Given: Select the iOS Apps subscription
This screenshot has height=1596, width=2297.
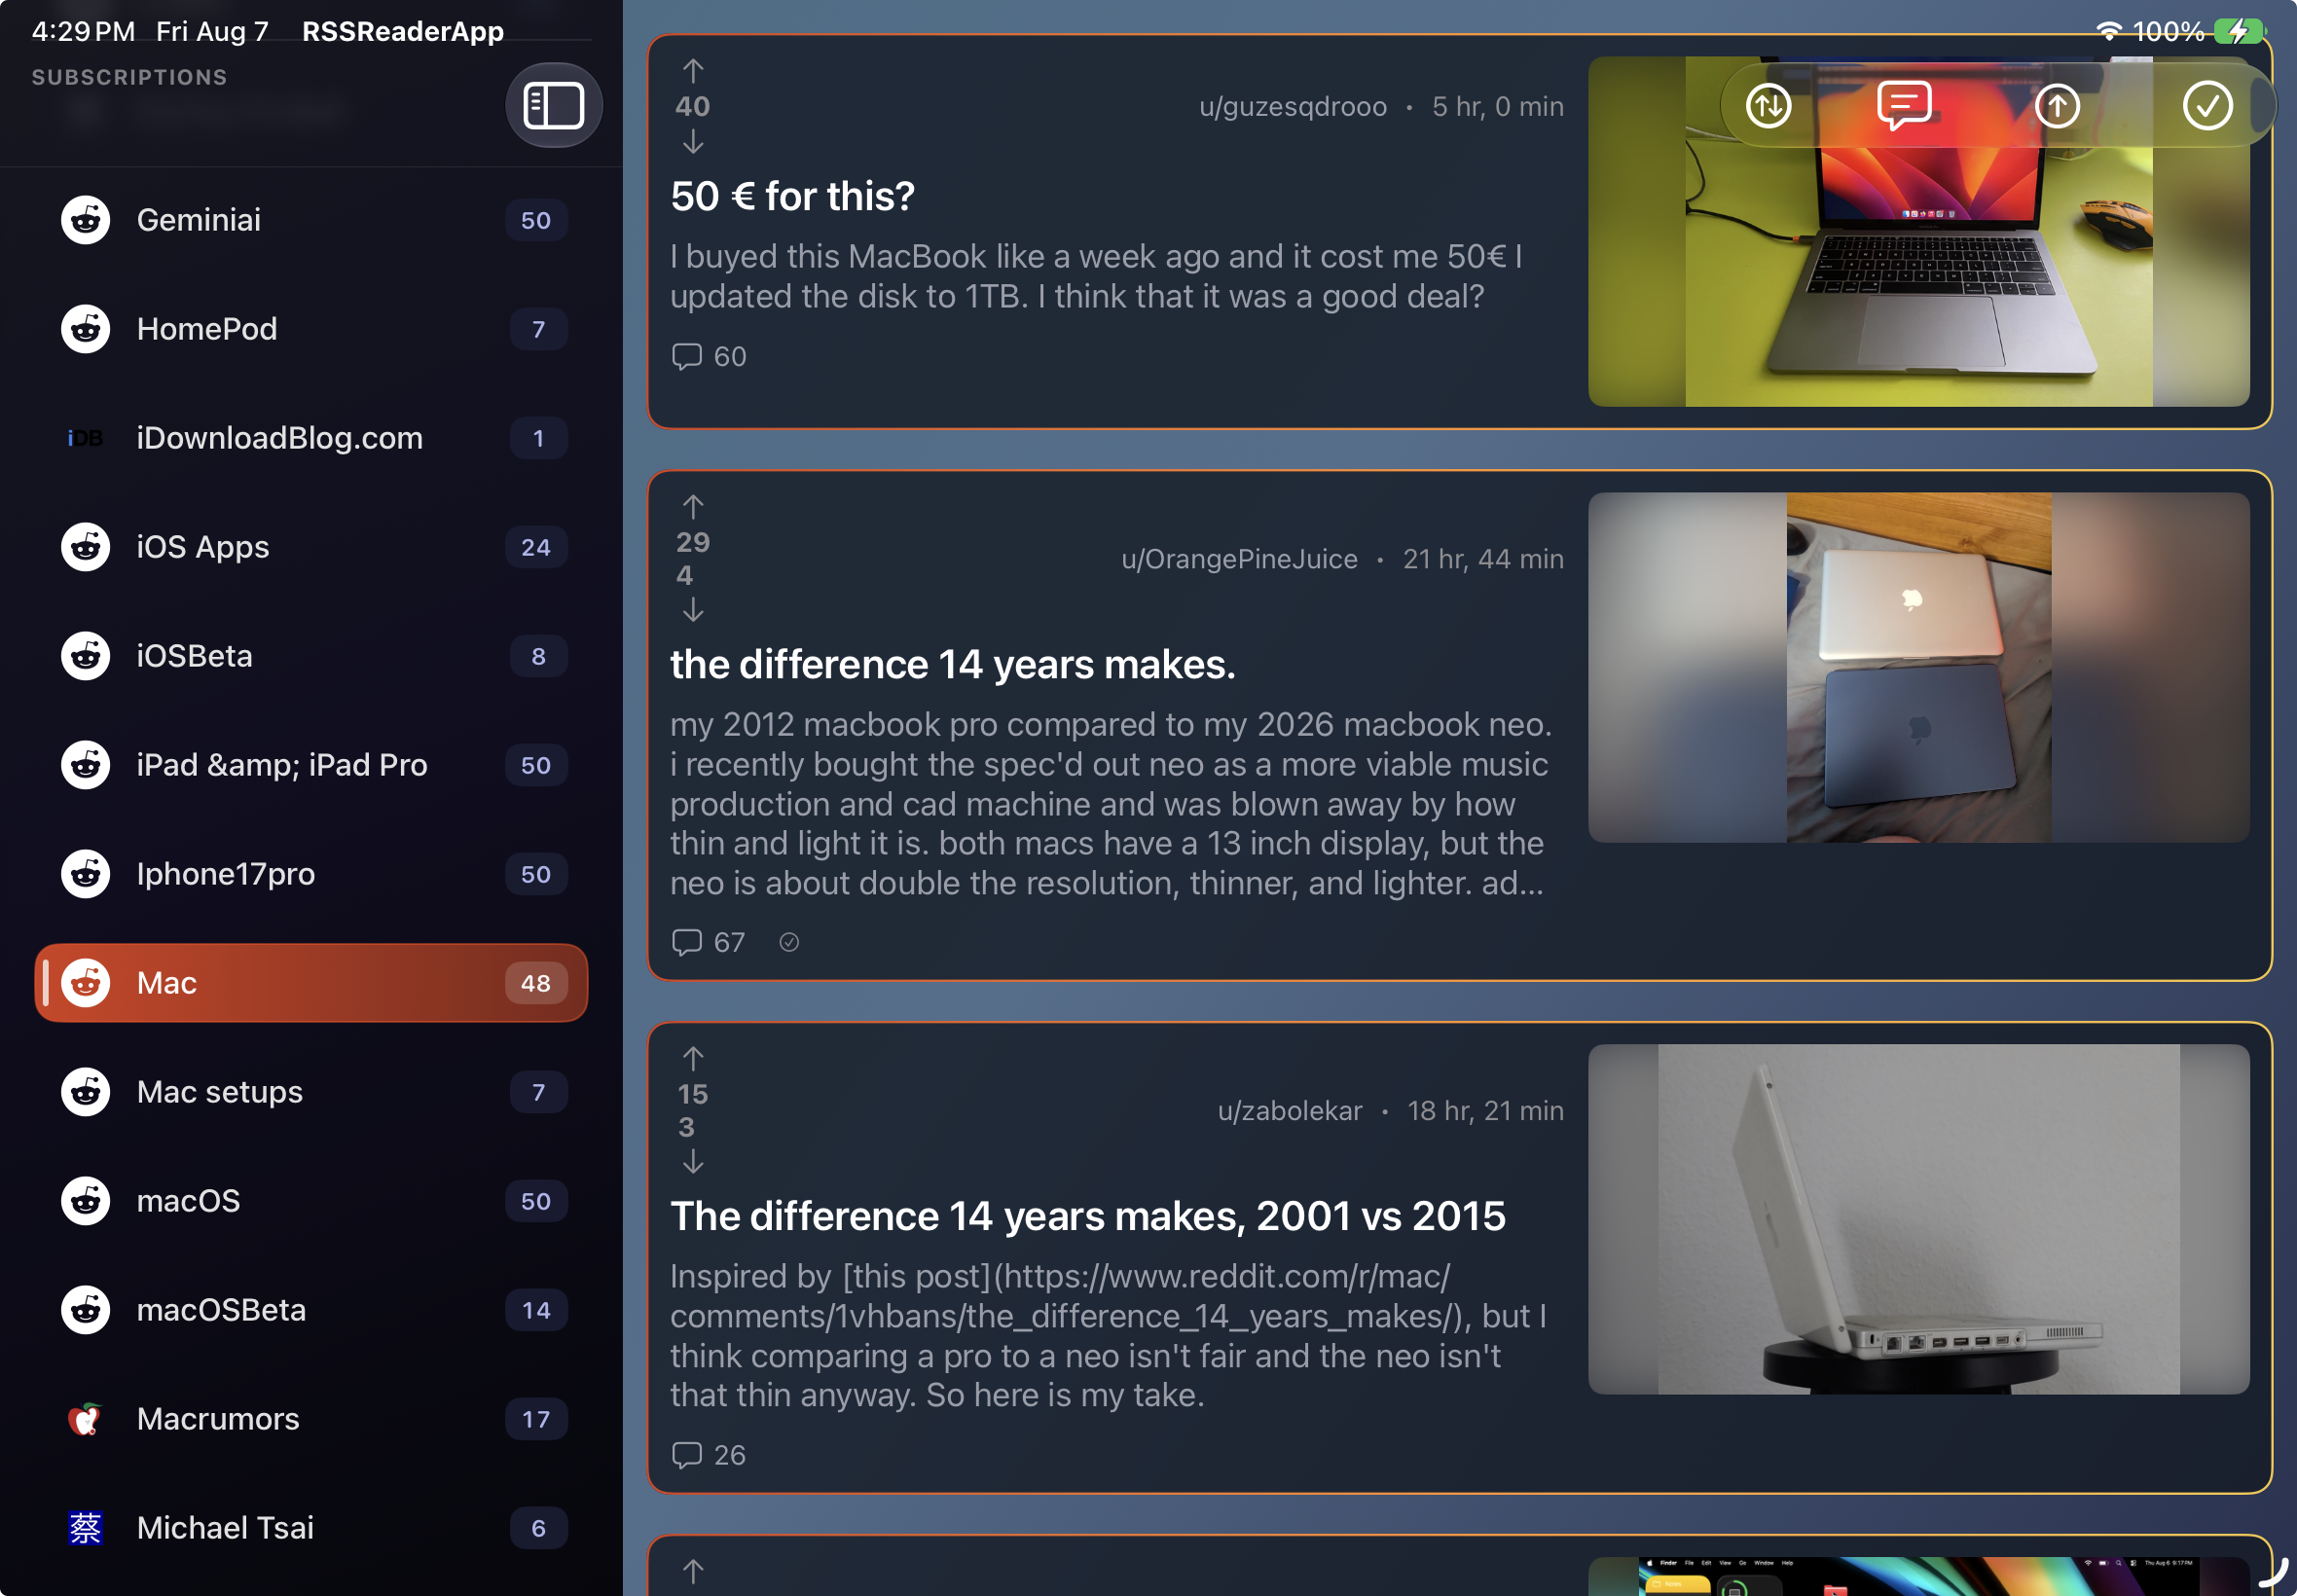Looking at the screenshot, I should click(311, 547).
